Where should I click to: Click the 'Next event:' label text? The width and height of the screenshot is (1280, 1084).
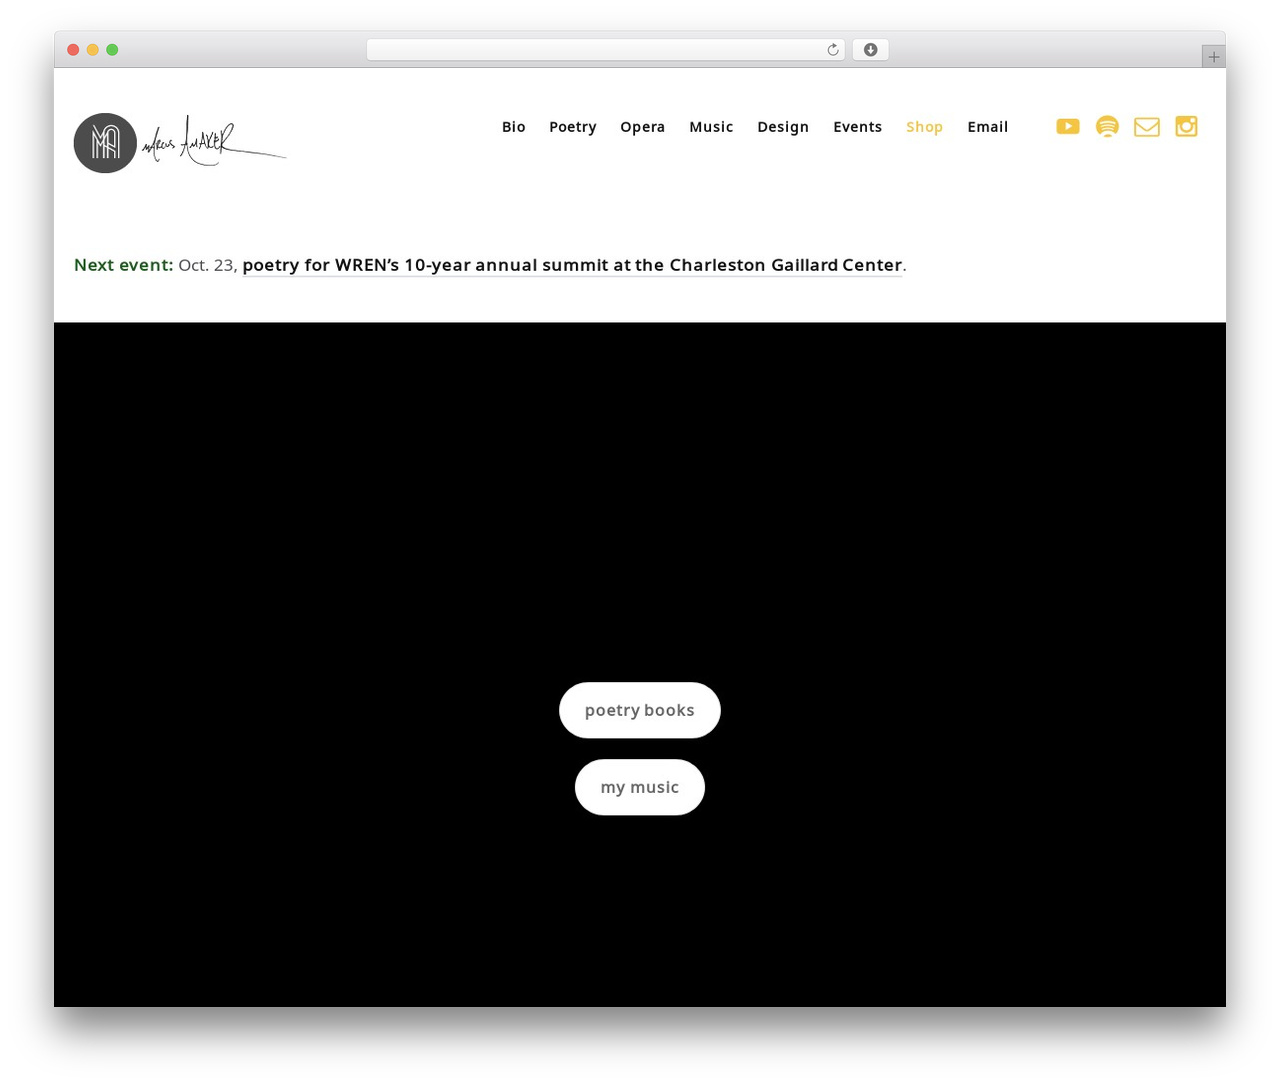[124, 265]
